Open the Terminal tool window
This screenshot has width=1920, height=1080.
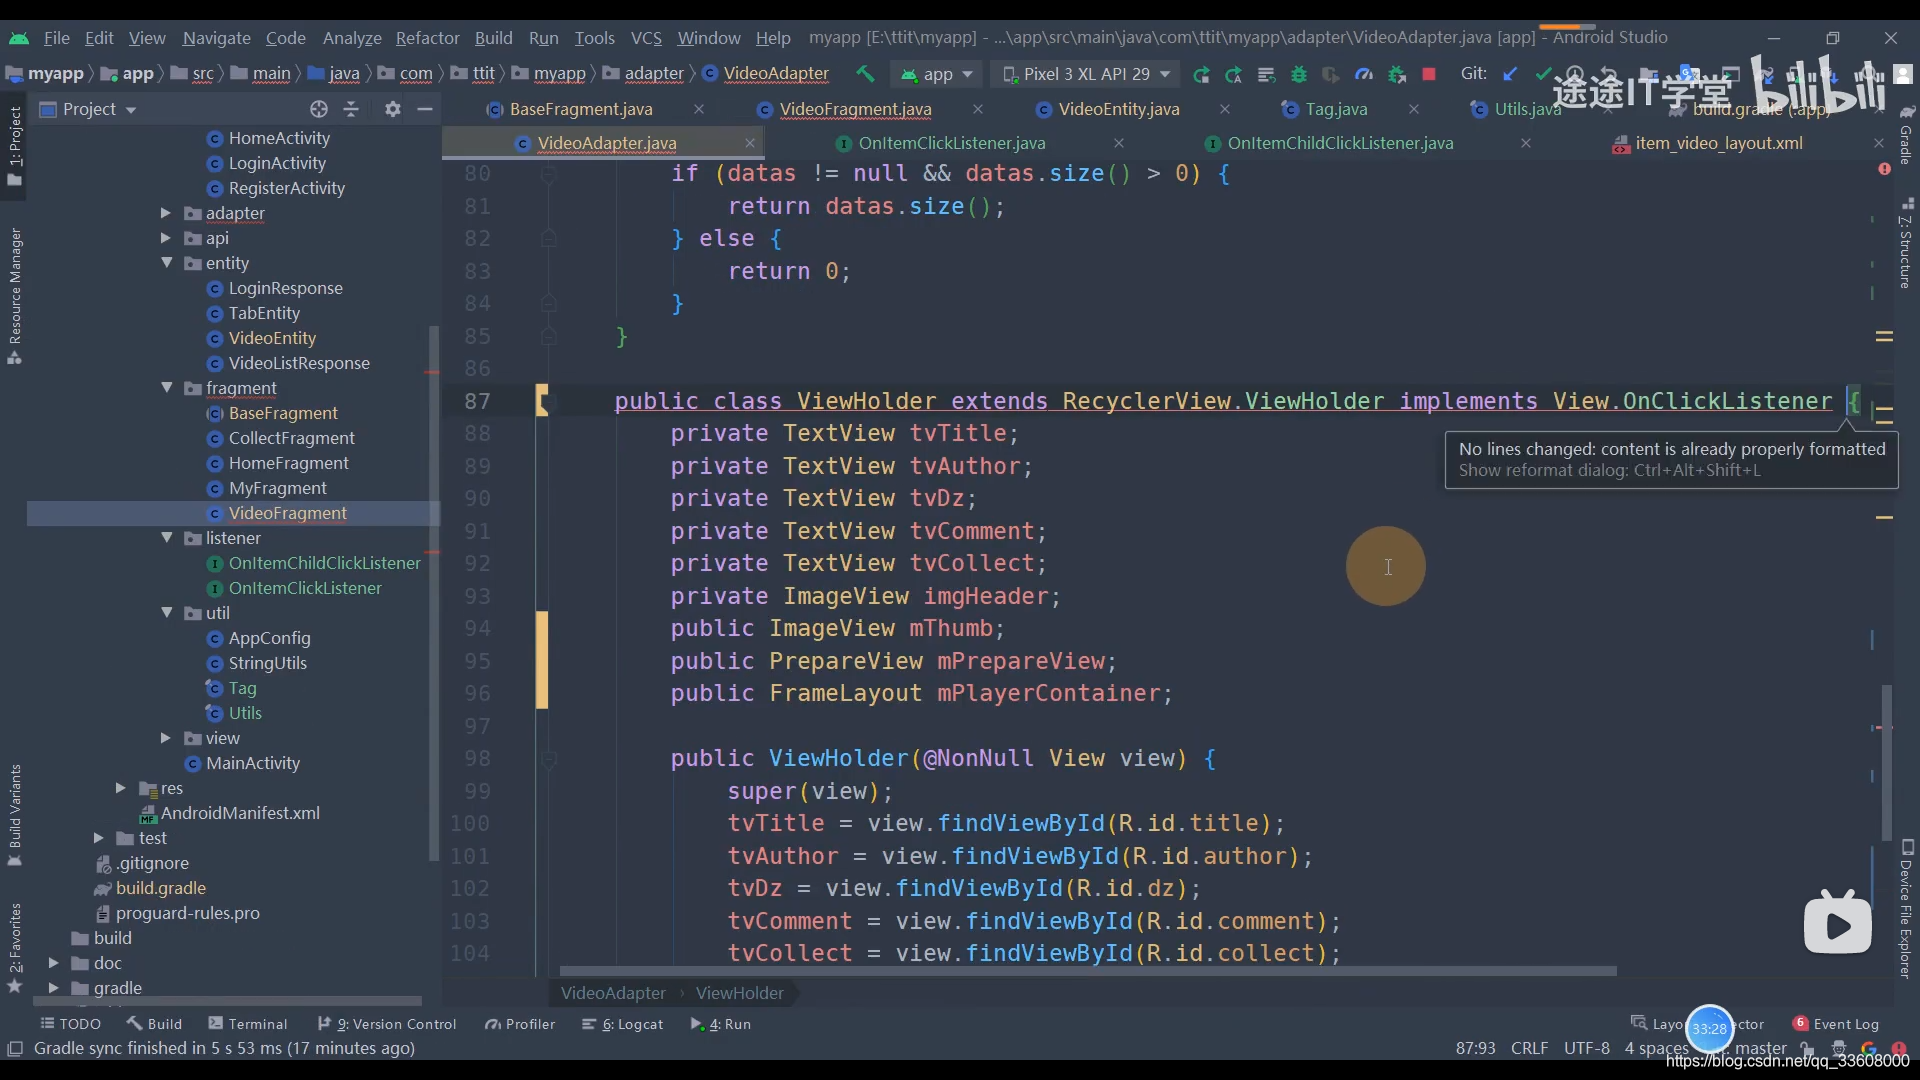[x=248, y=1024]
